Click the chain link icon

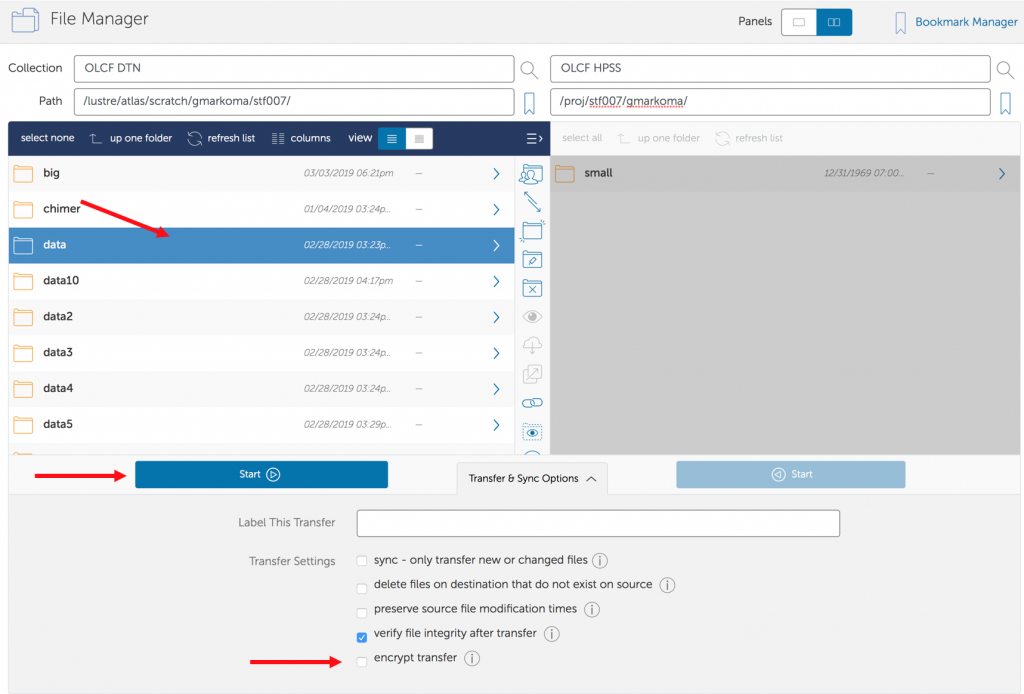(532, 403)
